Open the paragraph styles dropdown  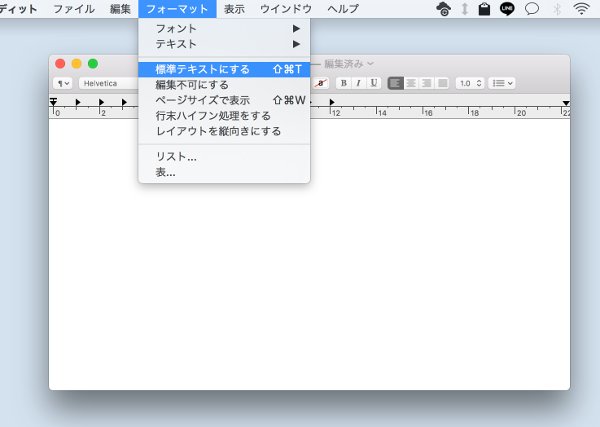pyautogui.click(x=63, y=83)
